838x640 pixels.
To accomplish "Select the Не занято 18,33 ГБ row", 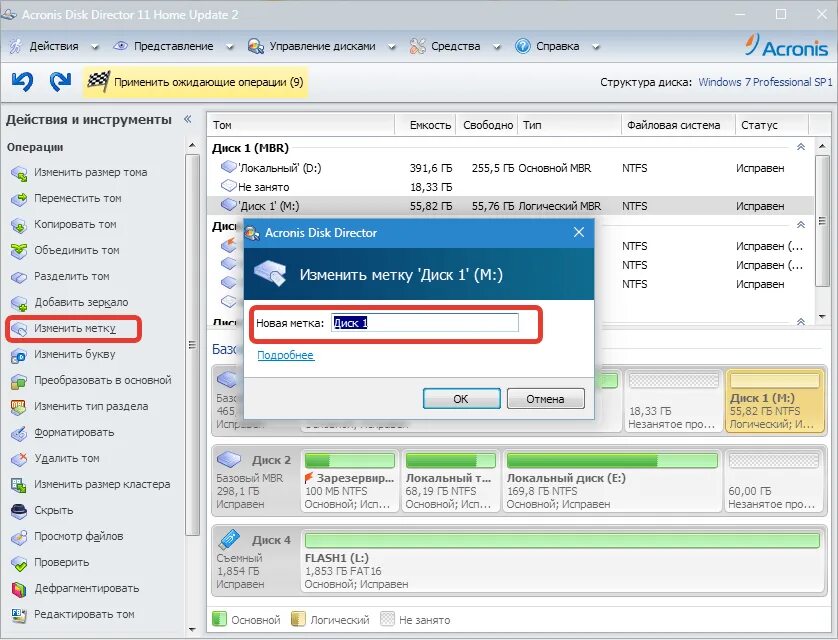I will click(510, 187).
